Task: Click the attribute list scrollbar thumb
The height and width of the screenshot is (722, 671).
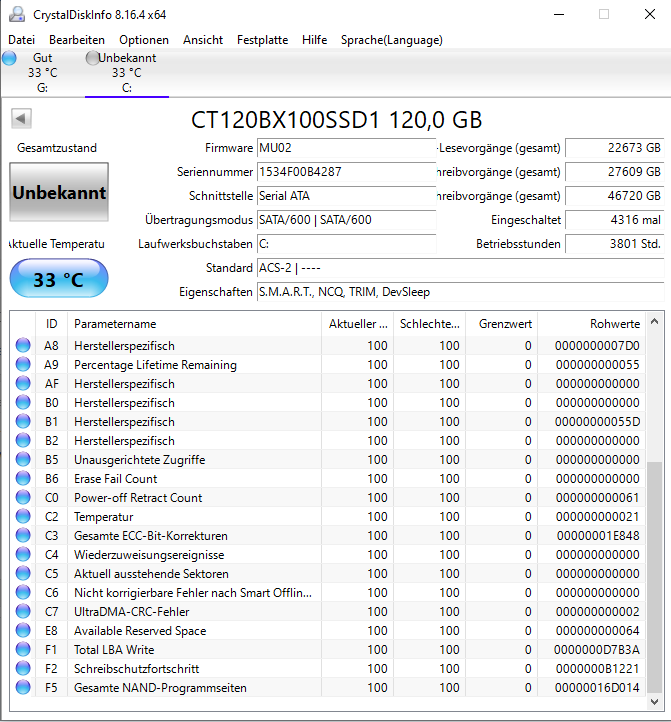Action: [x=654, y=577]
